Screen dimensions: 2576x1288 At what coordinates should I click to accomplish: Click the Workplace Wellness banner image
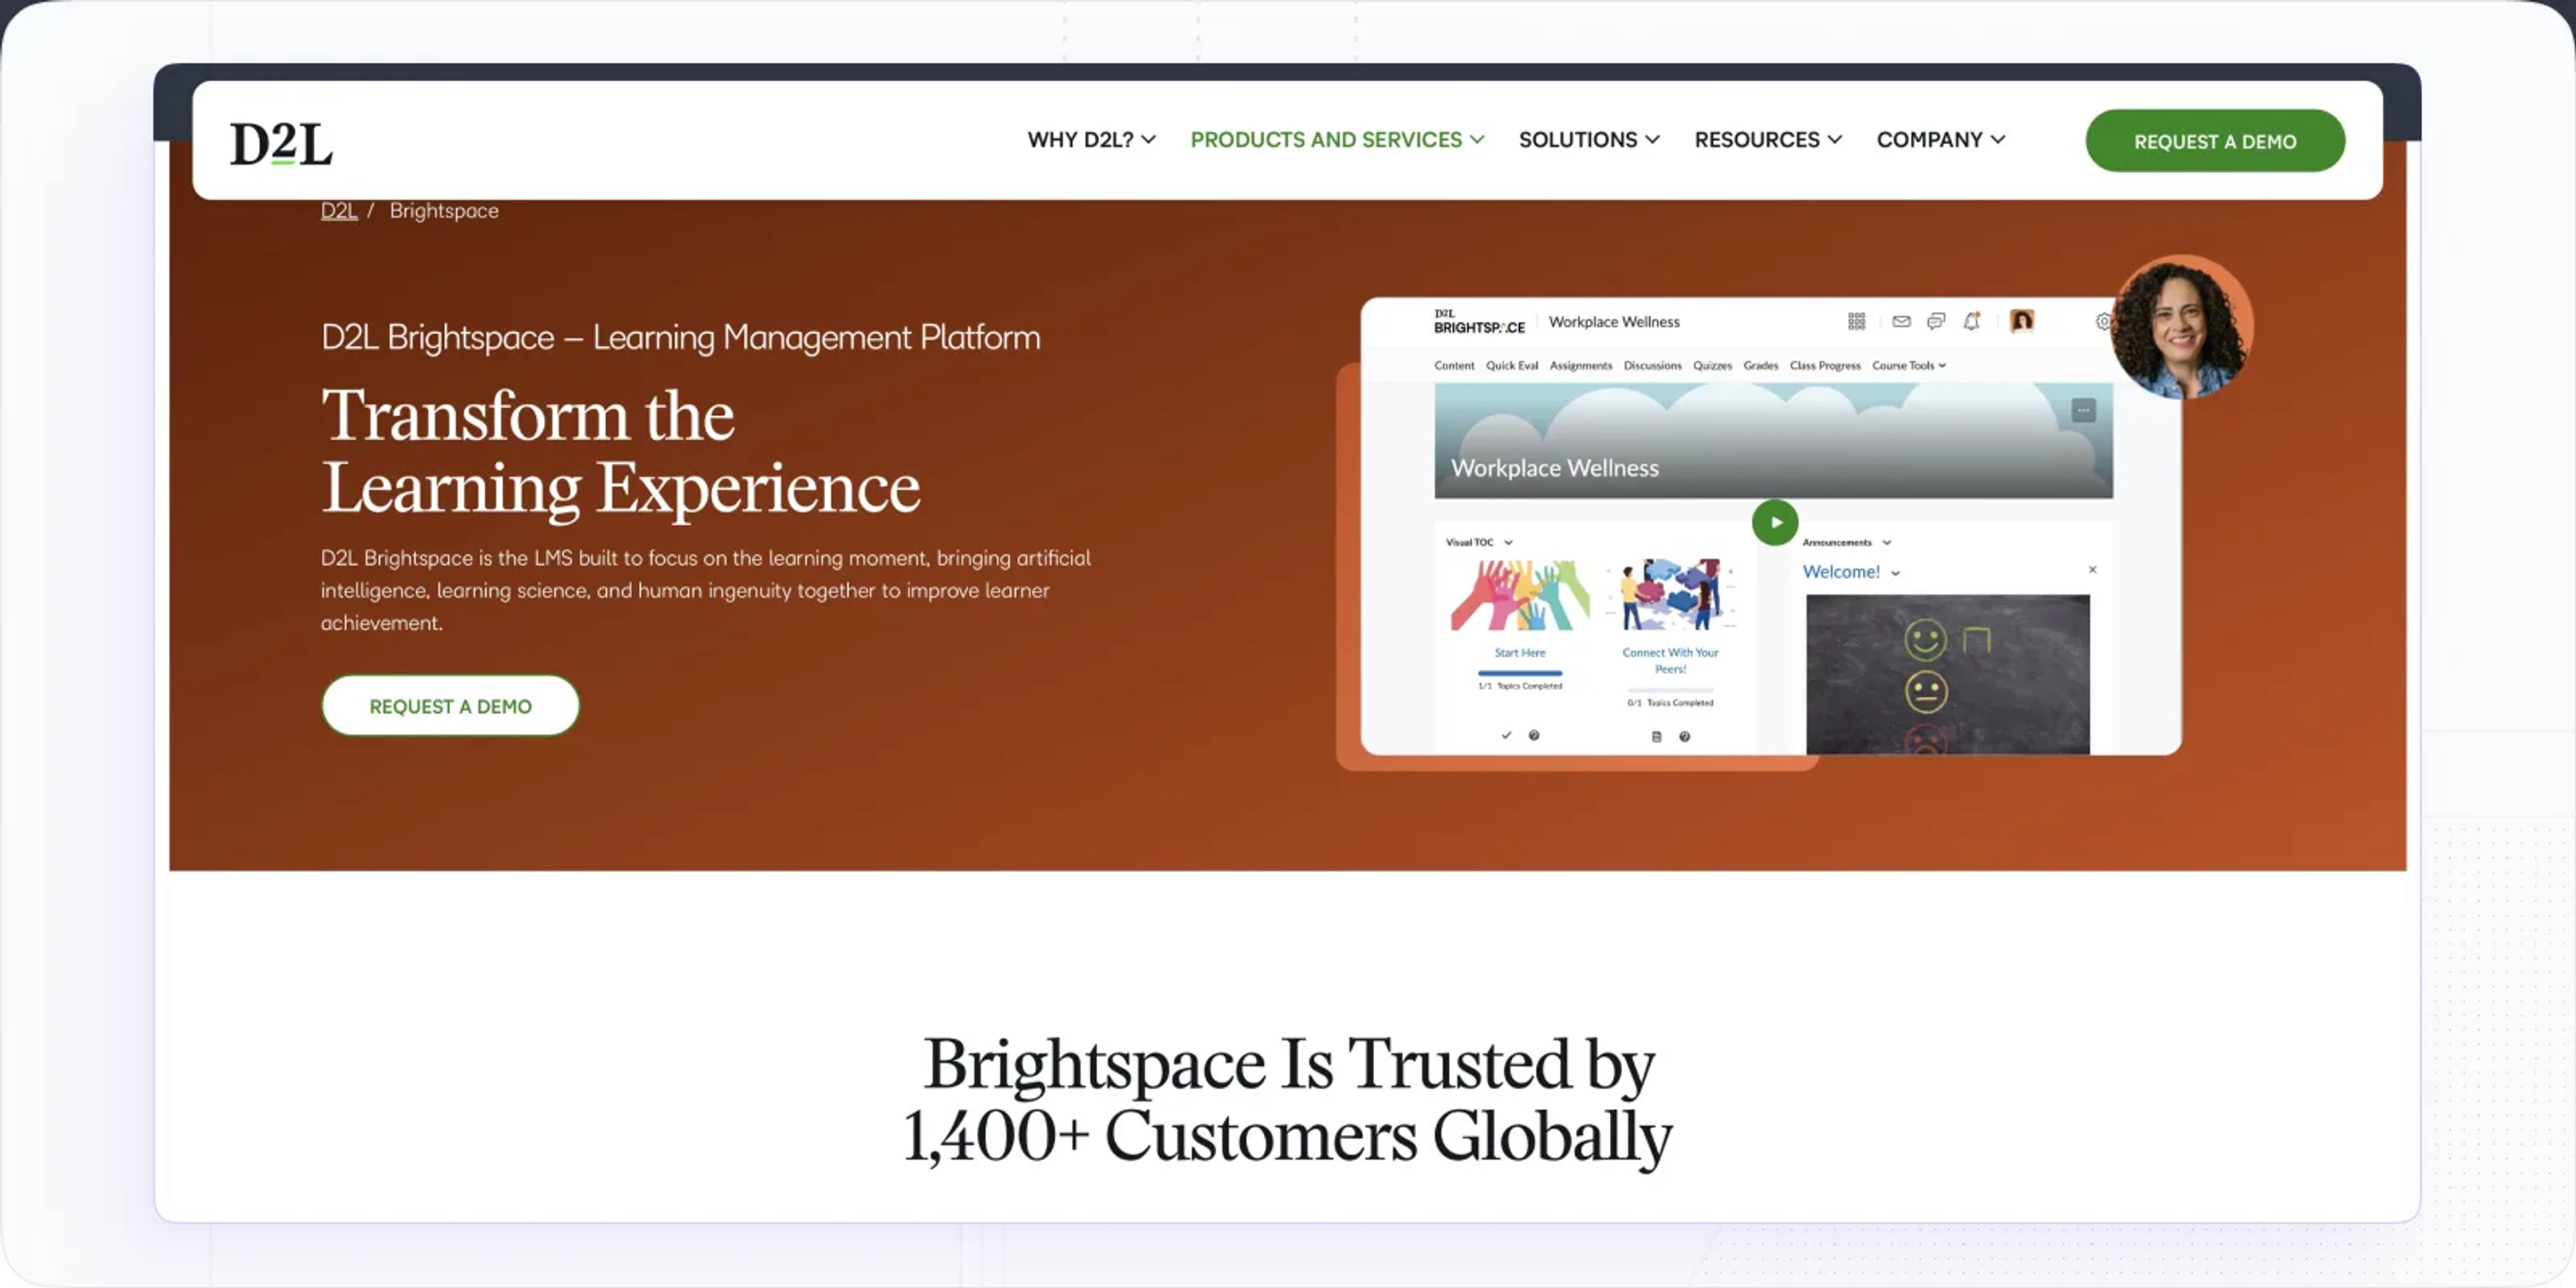click(1773, 440)
